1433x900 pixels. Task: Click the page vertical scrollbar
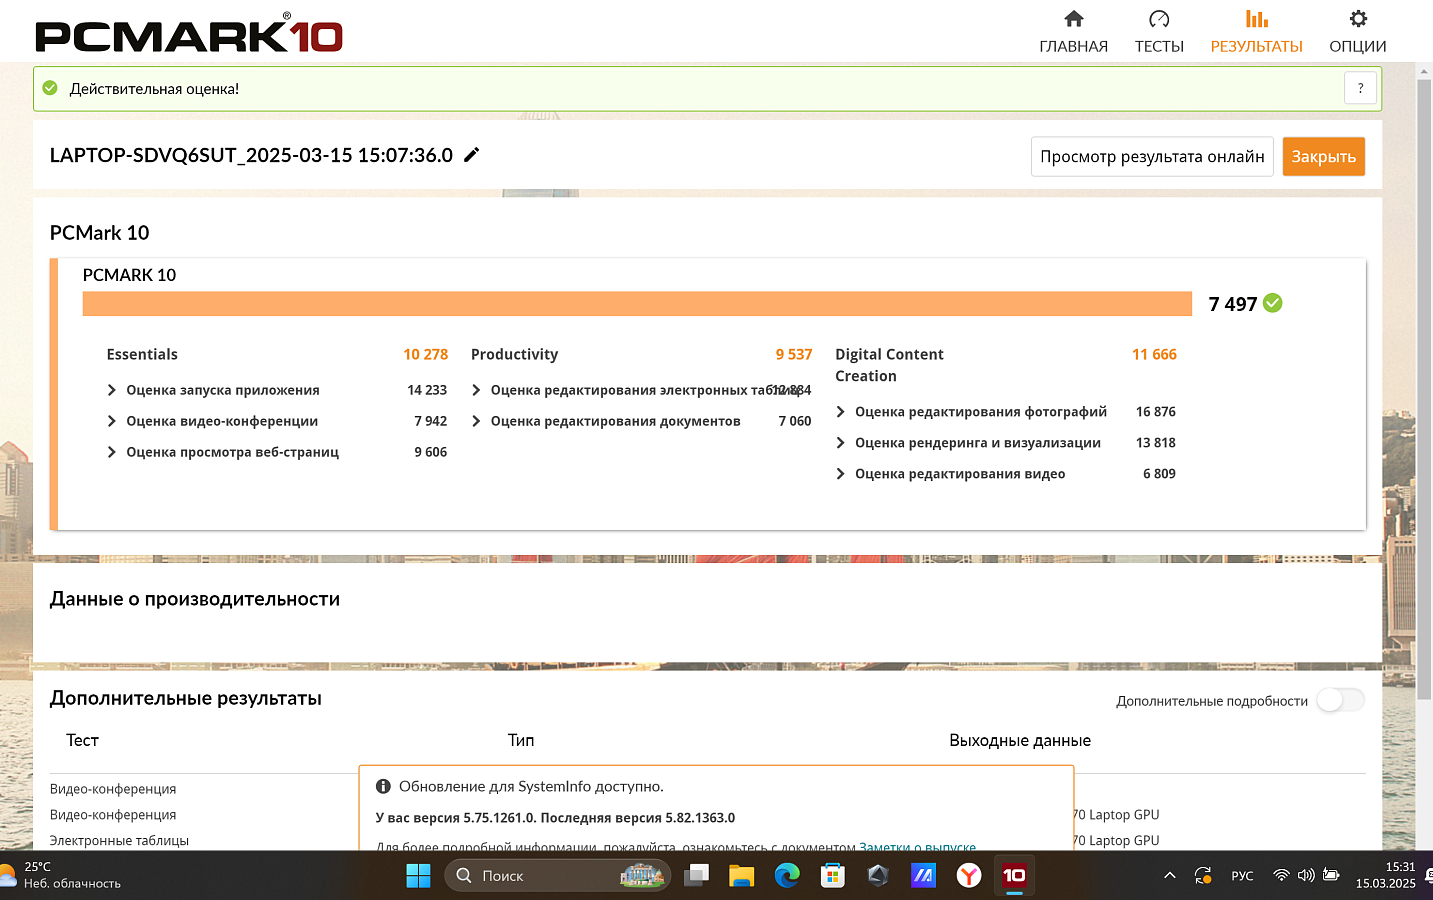[x=1424, y=388]
